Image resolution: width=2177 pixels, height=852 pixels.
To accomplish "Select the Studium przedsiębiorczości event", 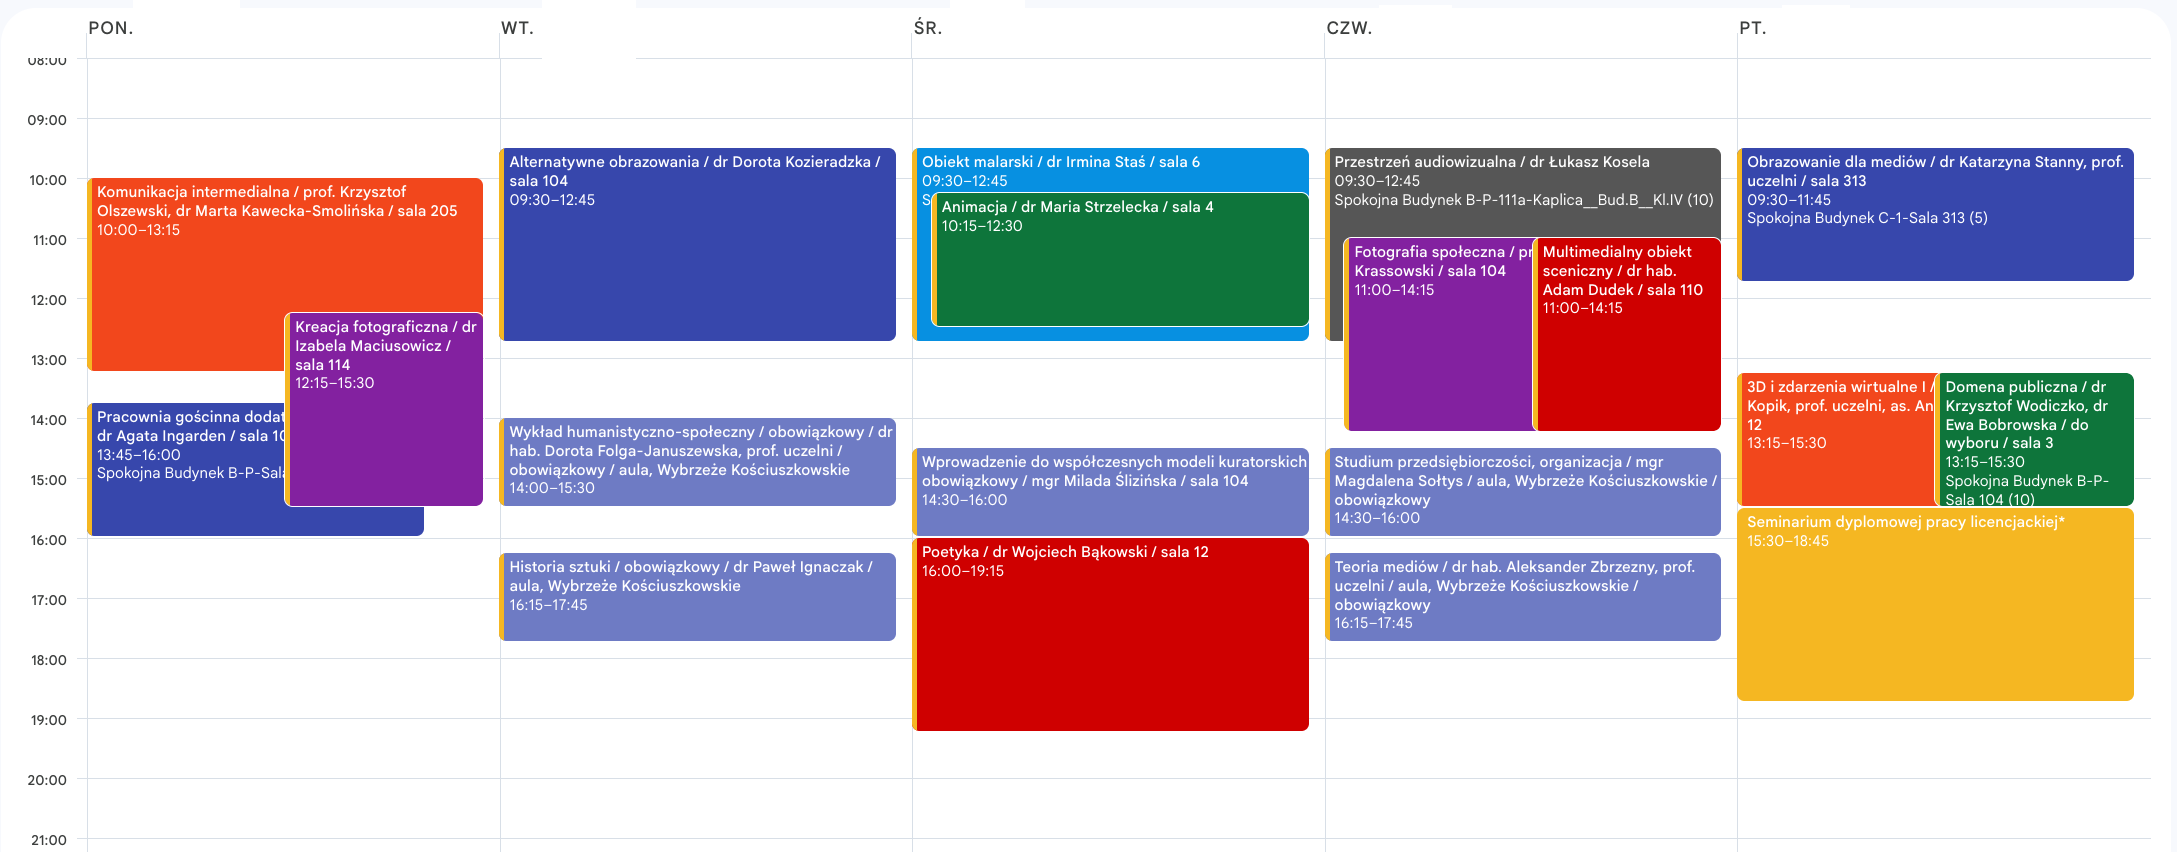I will [1523, 492].
